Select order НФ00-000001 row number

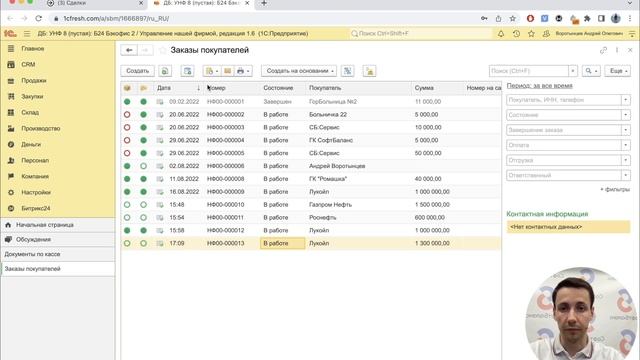[x=225, y=102]
